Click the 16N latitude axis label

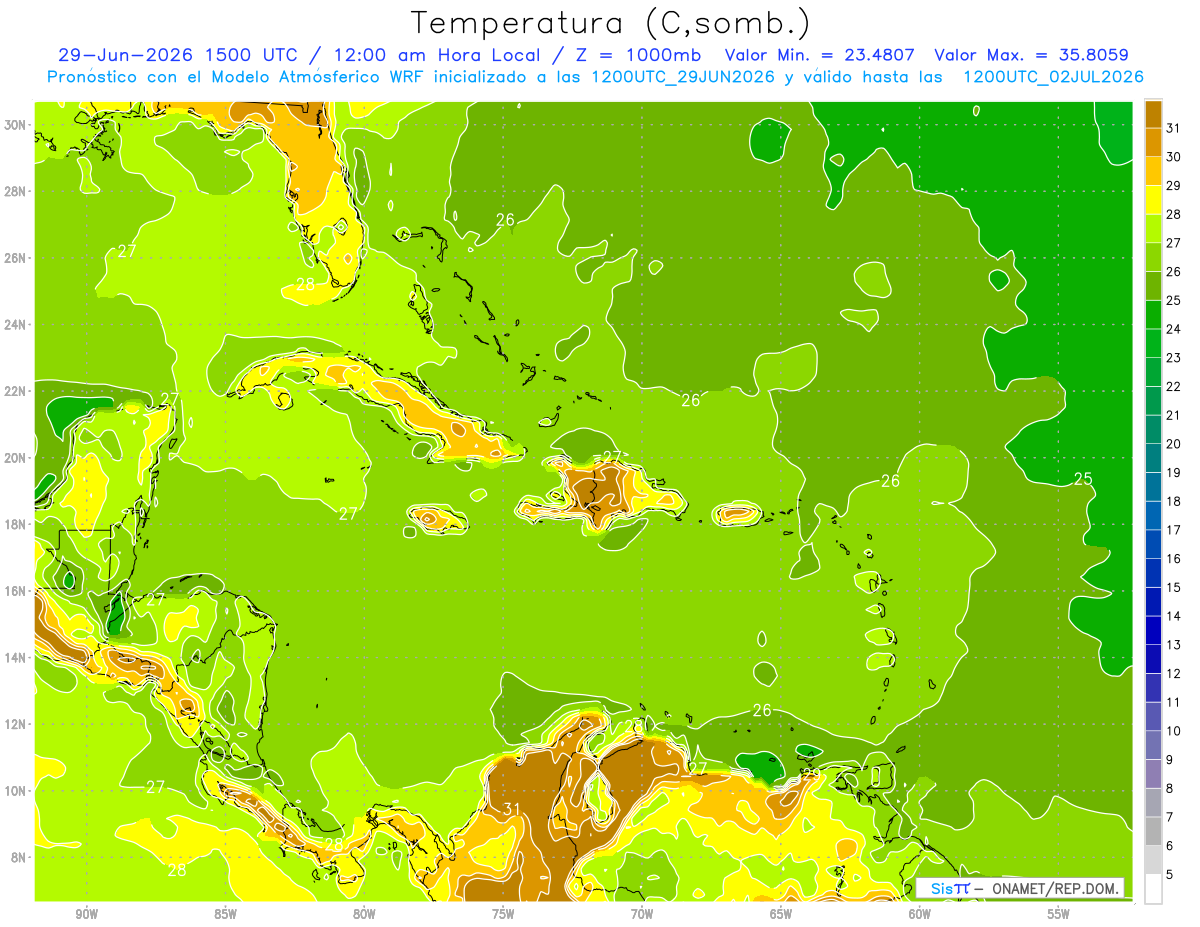coord(17,591)
